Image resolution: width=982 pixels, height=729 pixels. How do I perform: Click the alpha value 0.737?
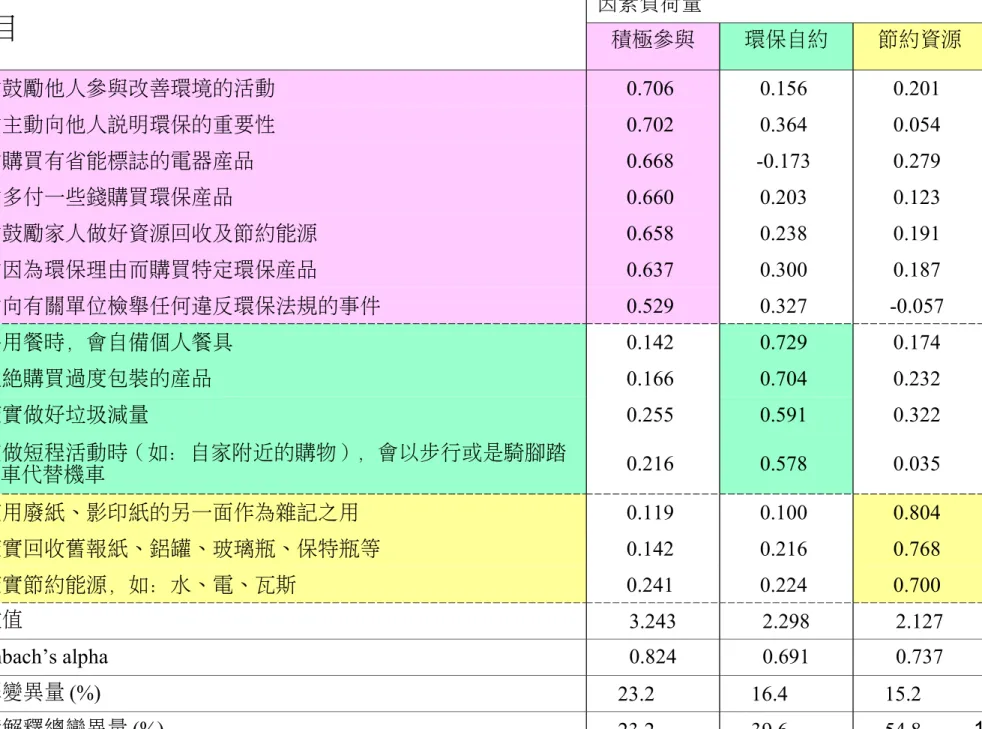tap(919, 657)
